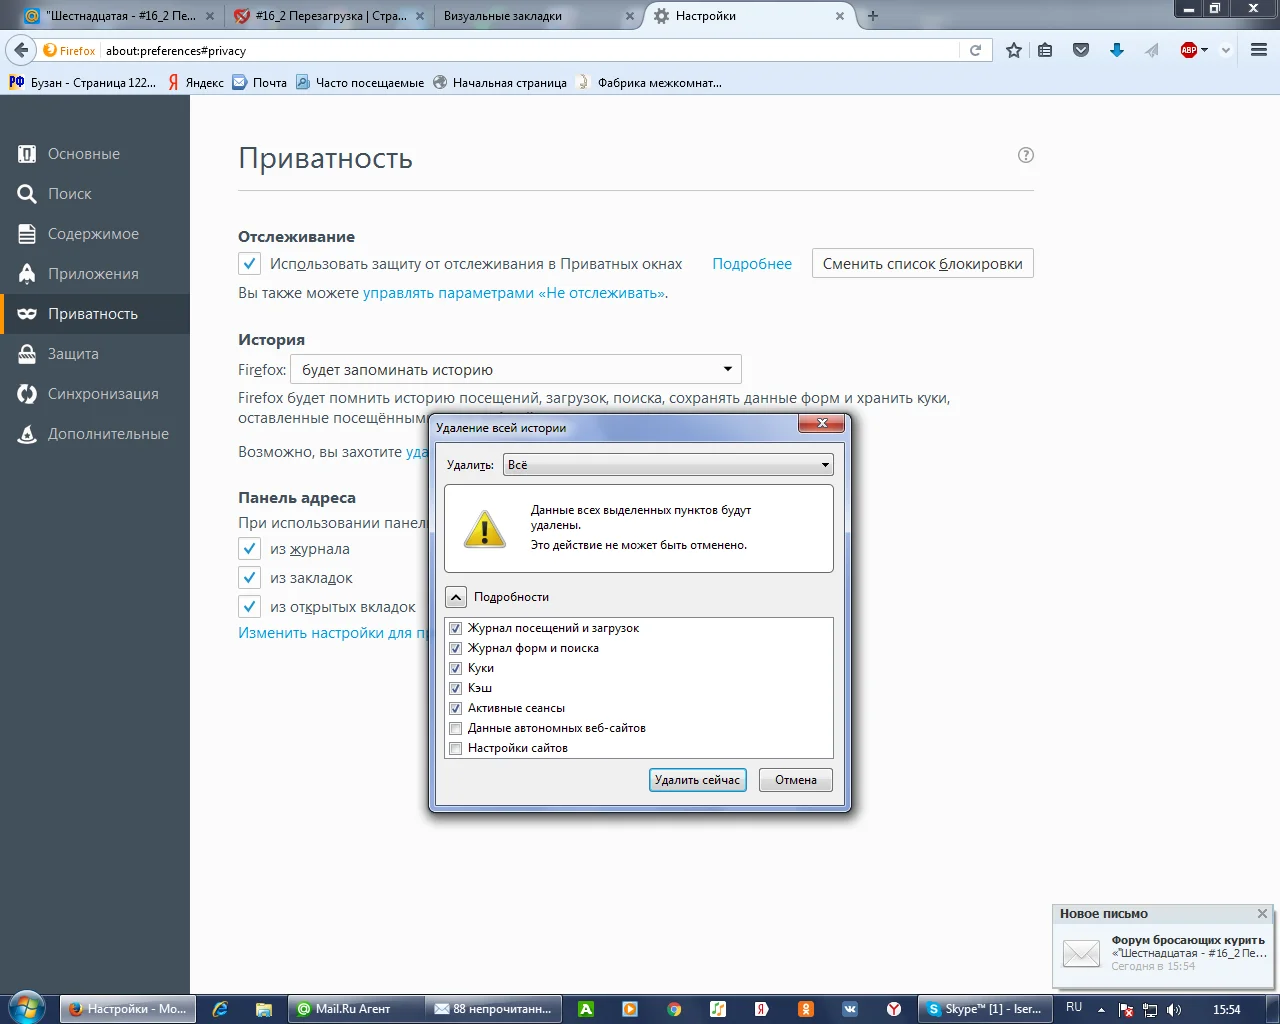
Task: Bookmark this page with the star icon
Action: coord(1013,50)
